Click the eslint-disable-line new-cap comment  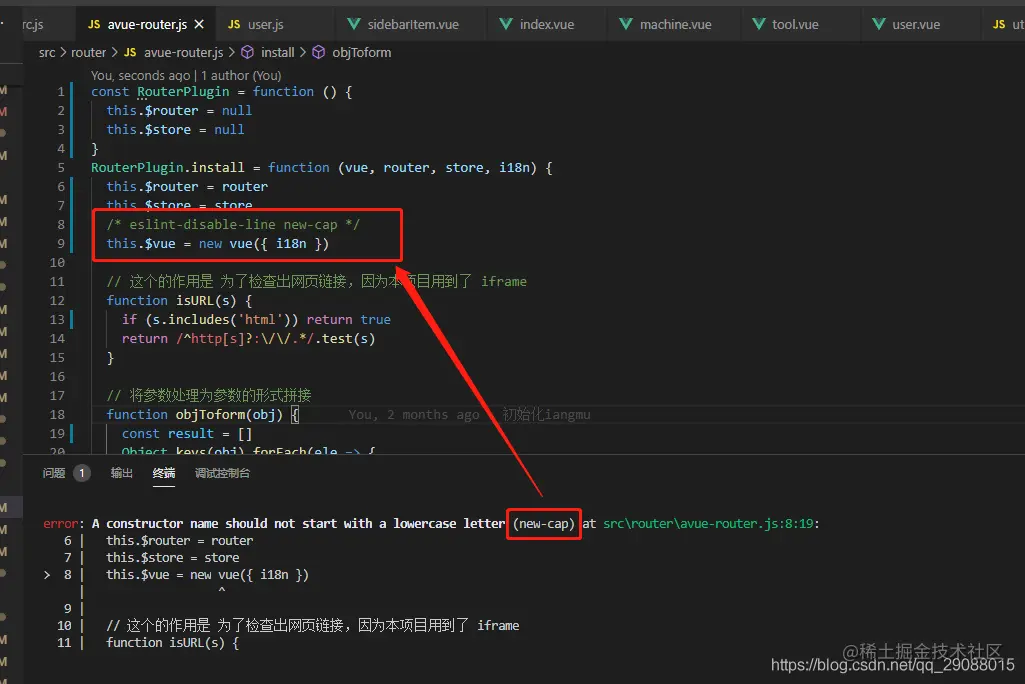[233, 224]
